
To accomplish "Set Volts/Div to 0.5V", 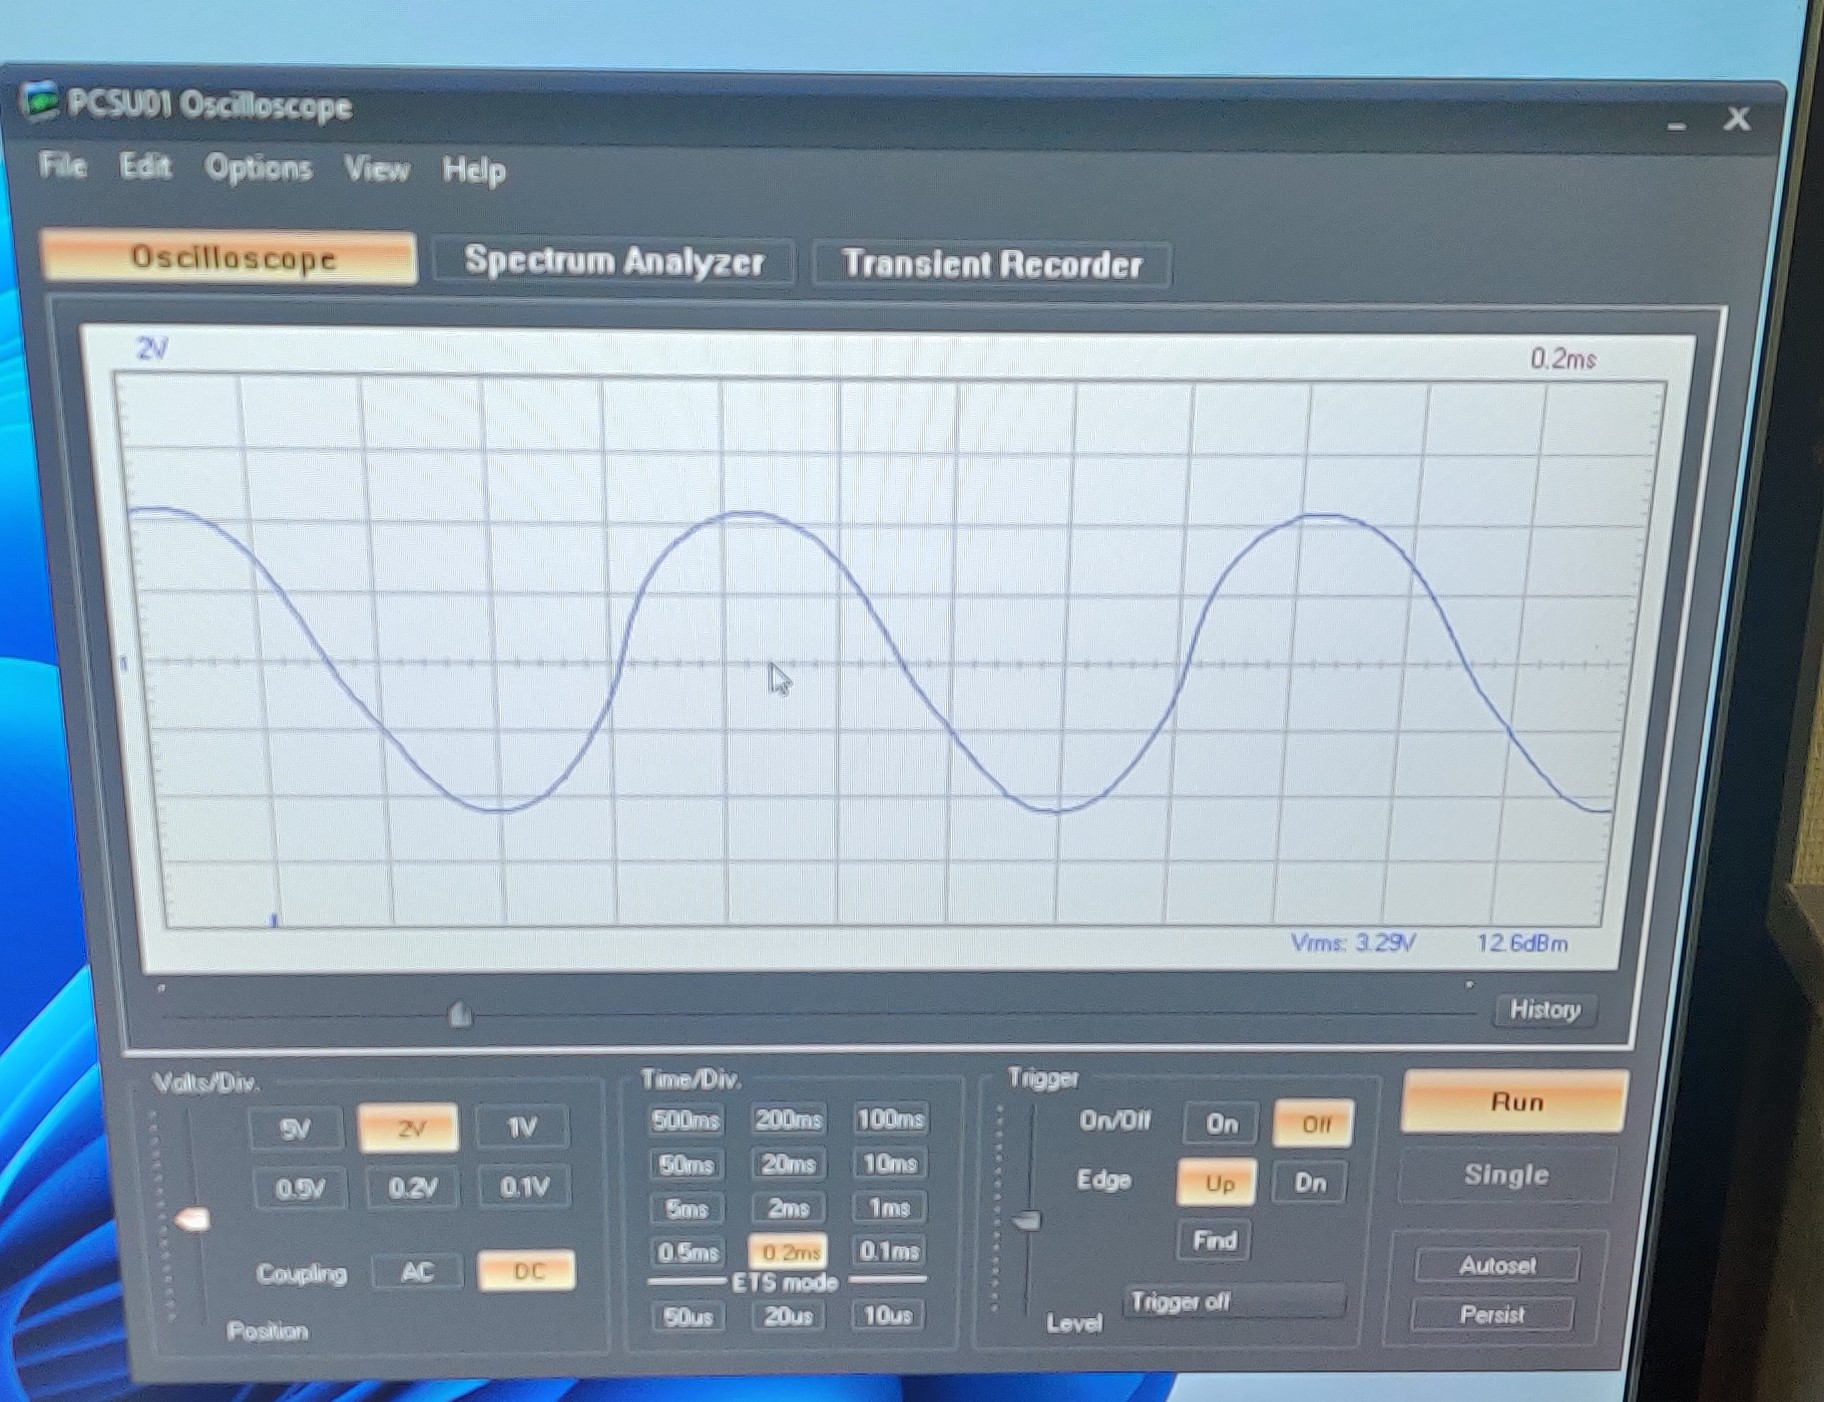I will (x=300, y=1189).
